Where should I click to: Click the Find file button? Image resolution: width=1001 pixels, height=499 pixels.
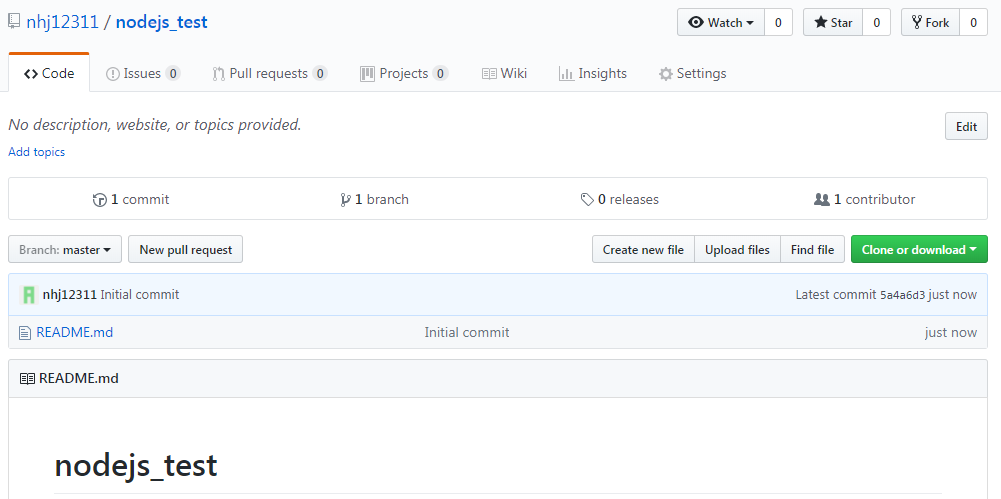coord(812,250)
